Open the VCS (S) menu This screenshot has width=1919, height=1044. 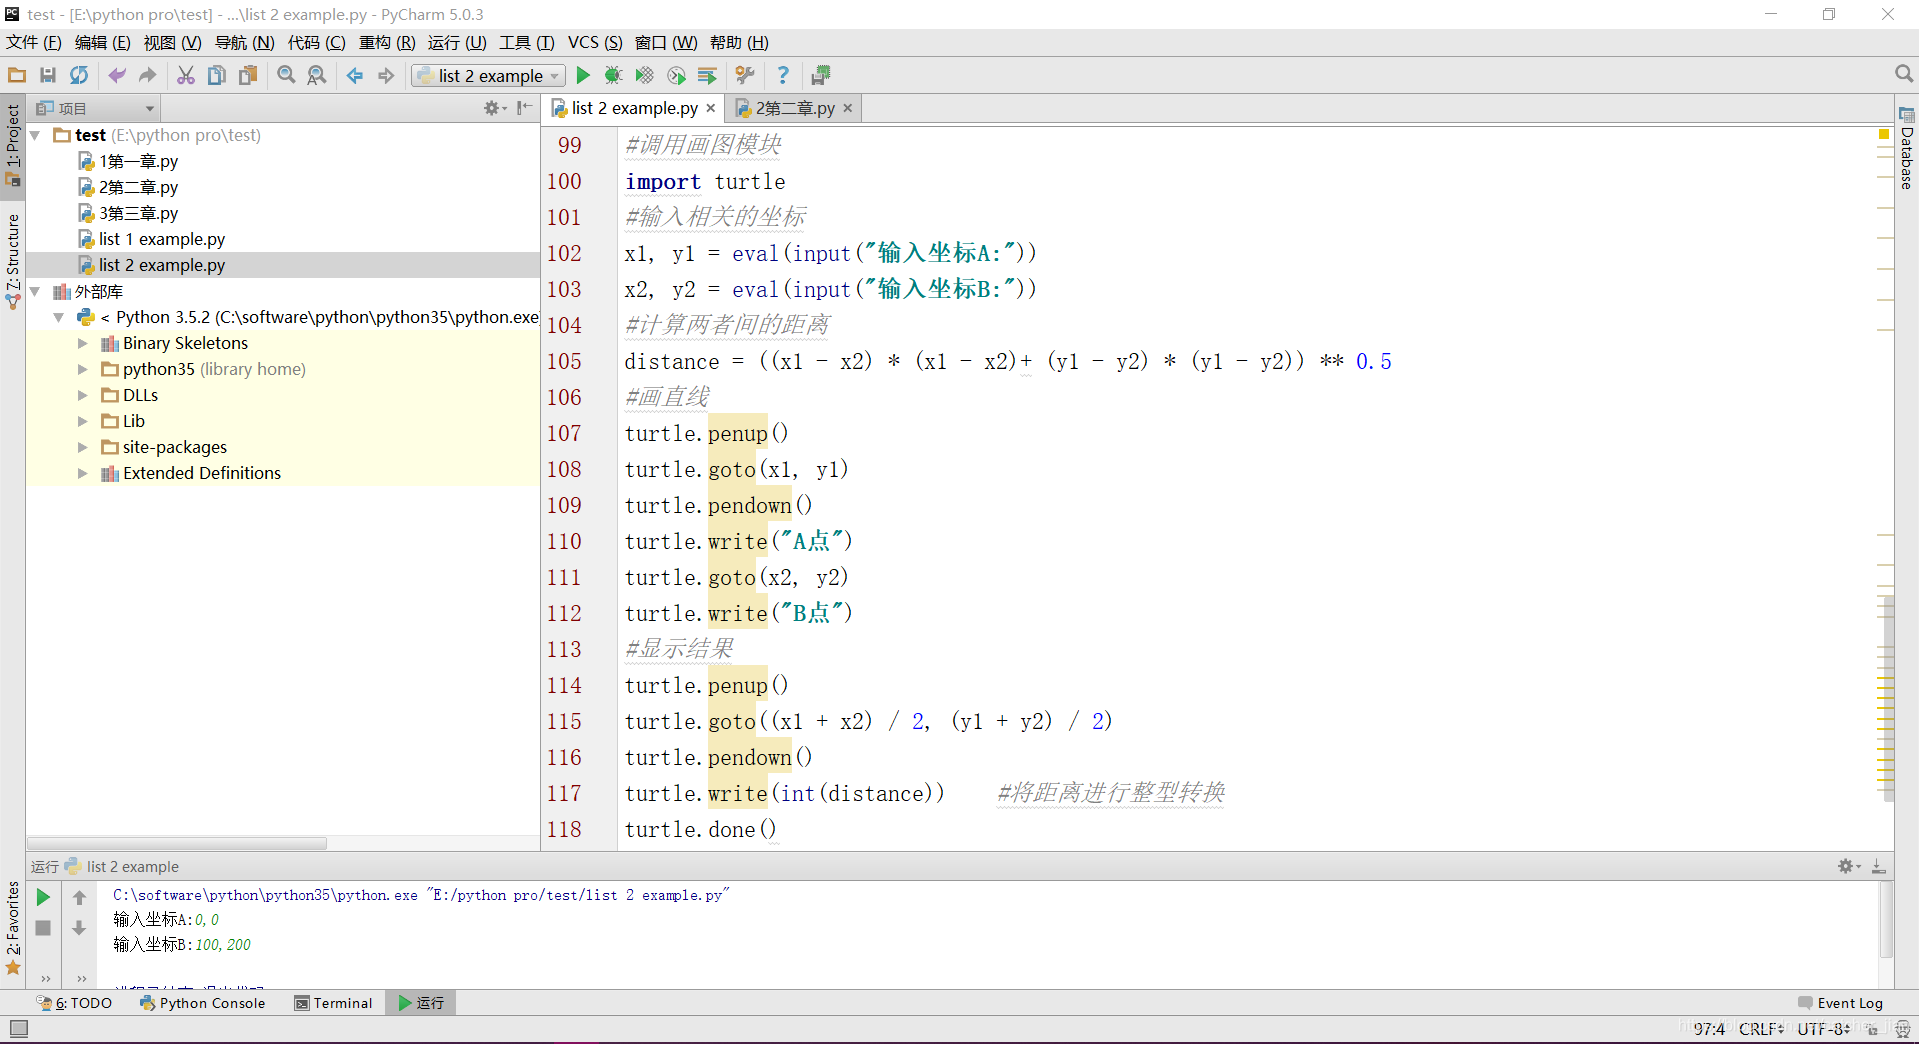595,42
